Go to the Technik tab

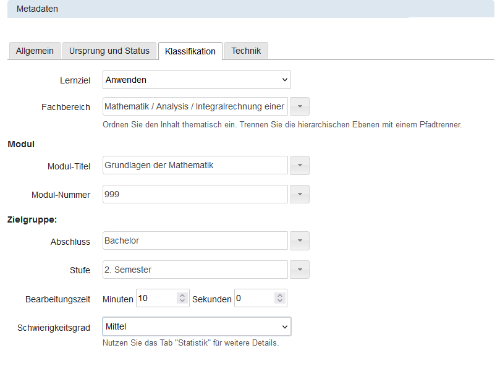tap(246, 51)
